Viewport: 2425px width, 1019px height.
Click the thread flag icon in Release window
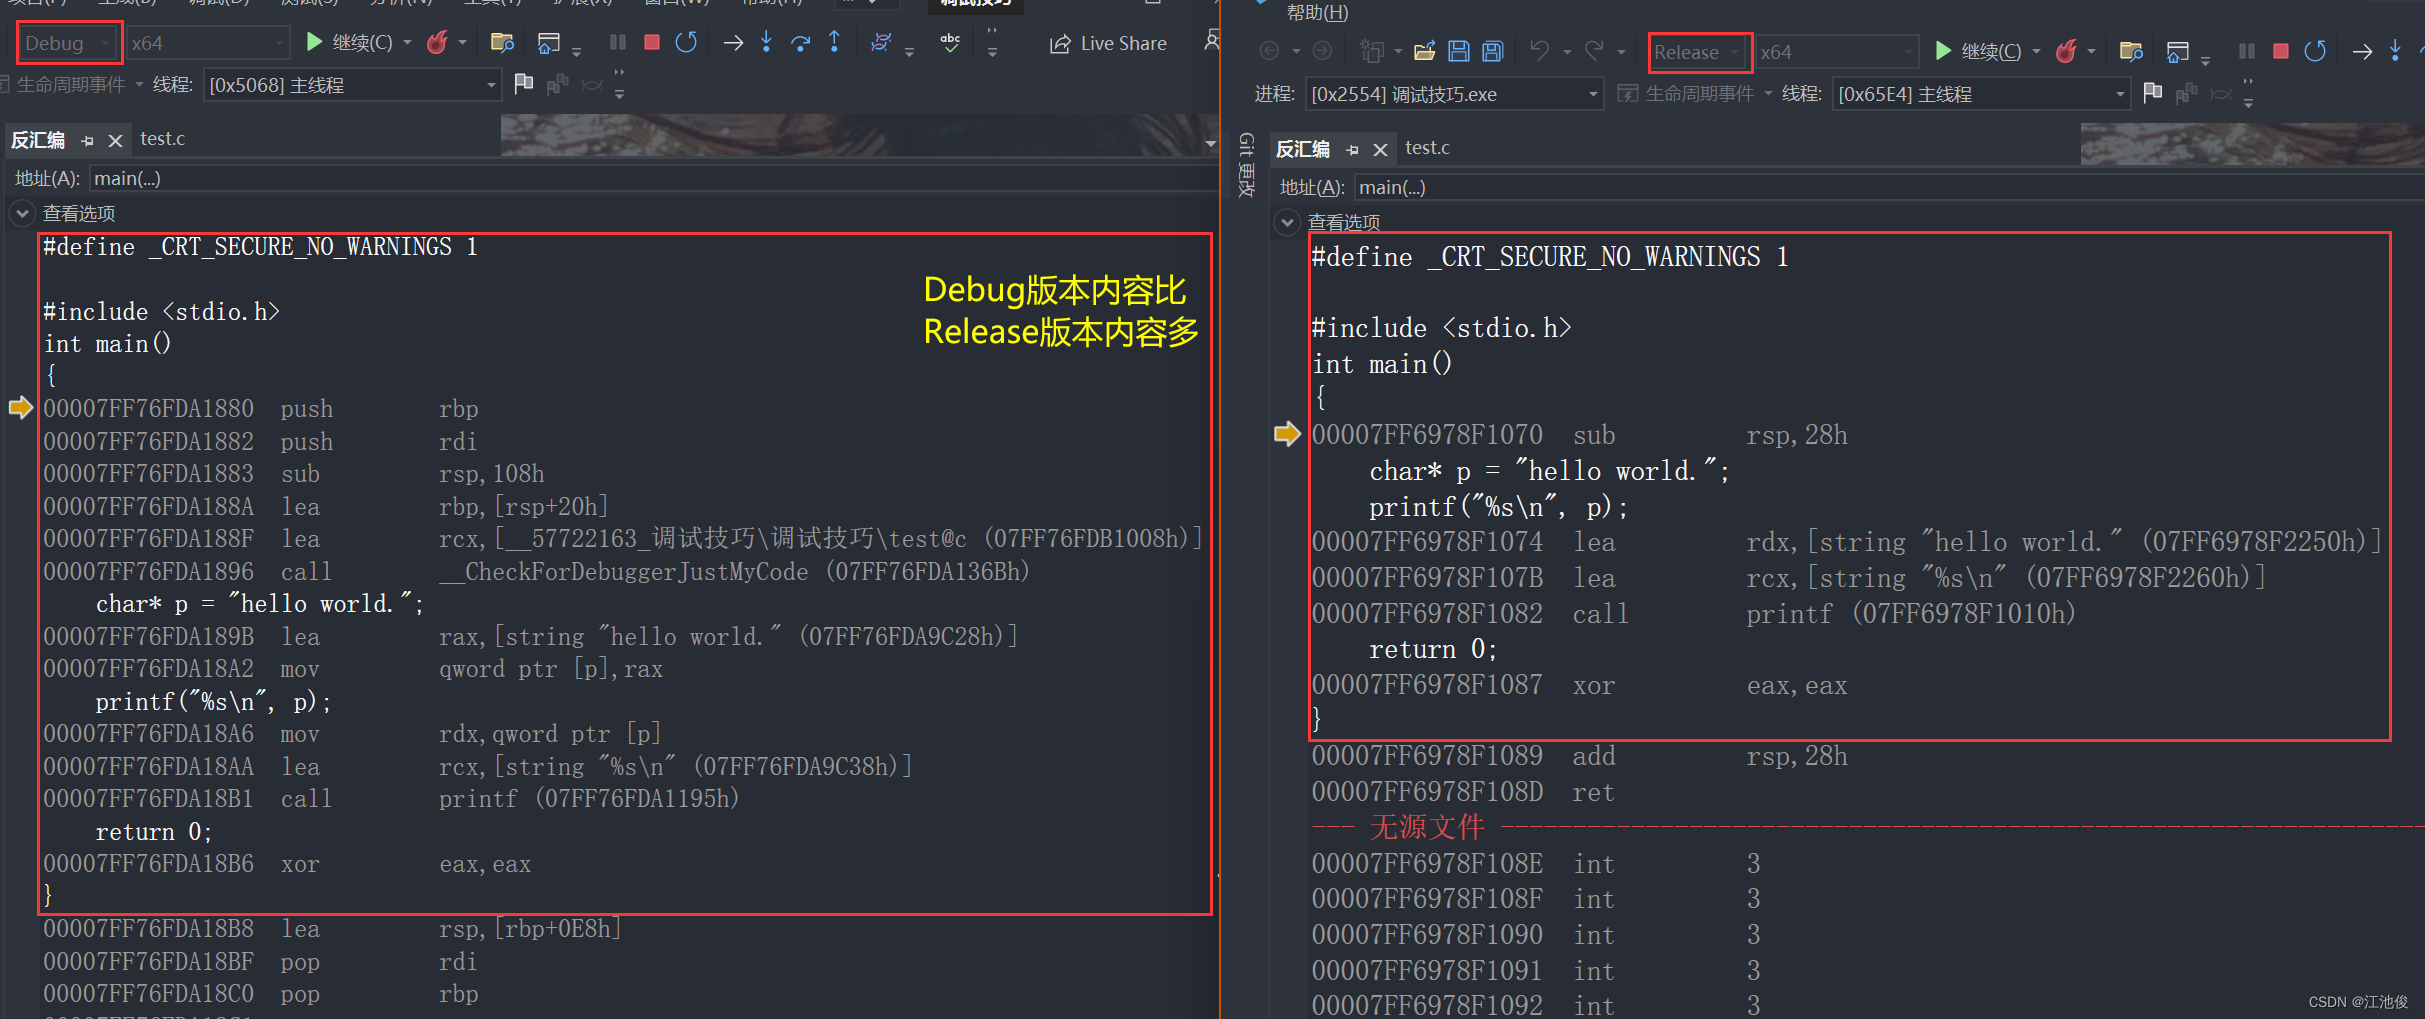point(2153,93)
